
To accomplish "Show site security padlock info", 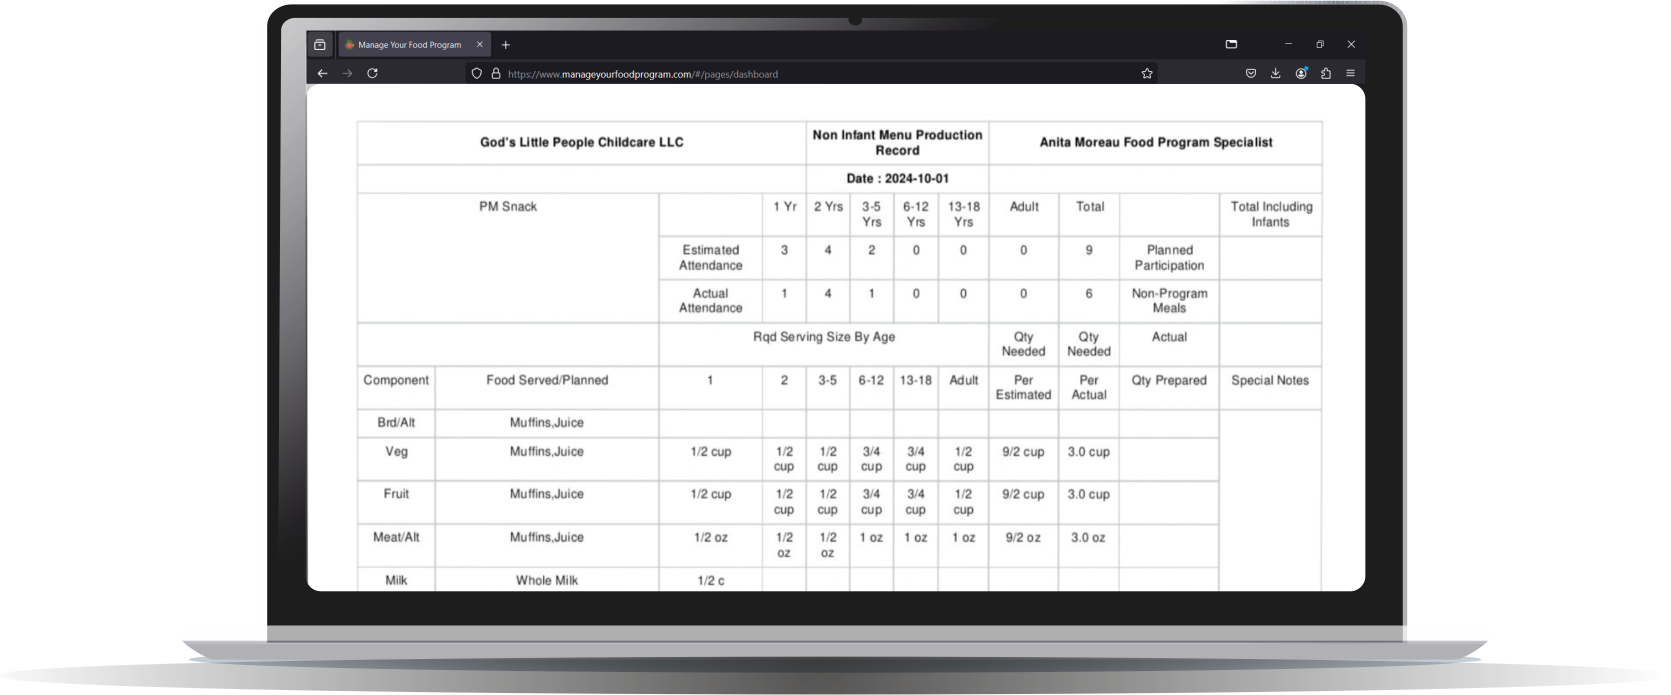I will click(x=495, y=73).
